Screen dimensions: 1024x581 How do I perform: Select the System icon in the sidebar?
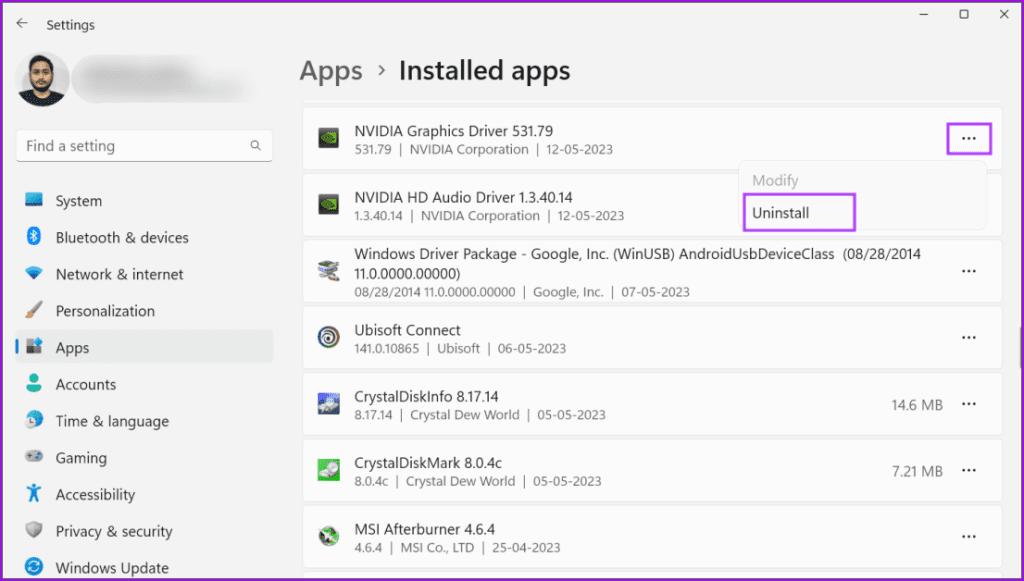(x=34, y=200)
